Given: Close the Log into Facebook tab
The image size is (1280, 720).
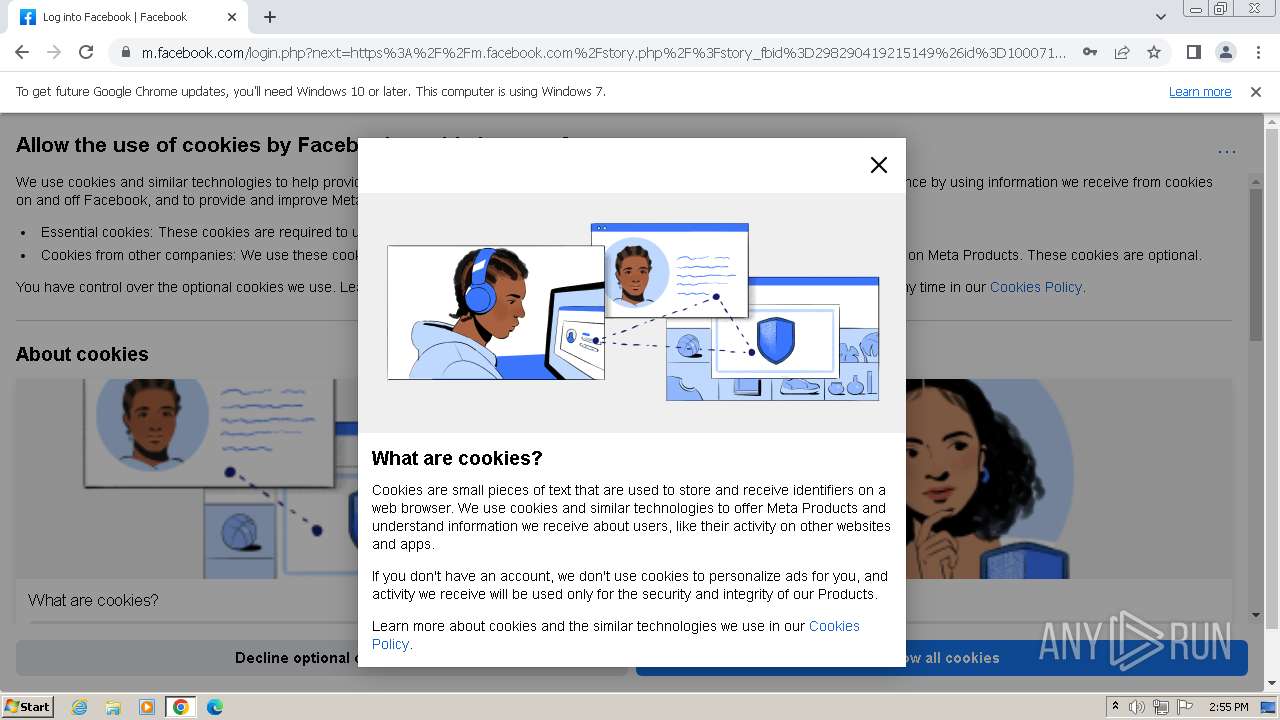Looking at the screenshot, I should point(232,17).
